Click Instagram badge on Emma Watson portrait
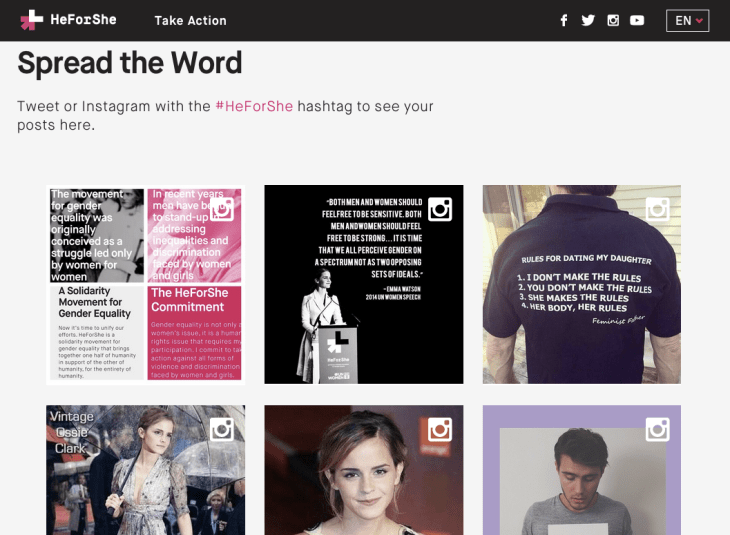Screen dimensions: 730x535 [x=440, y=429]
